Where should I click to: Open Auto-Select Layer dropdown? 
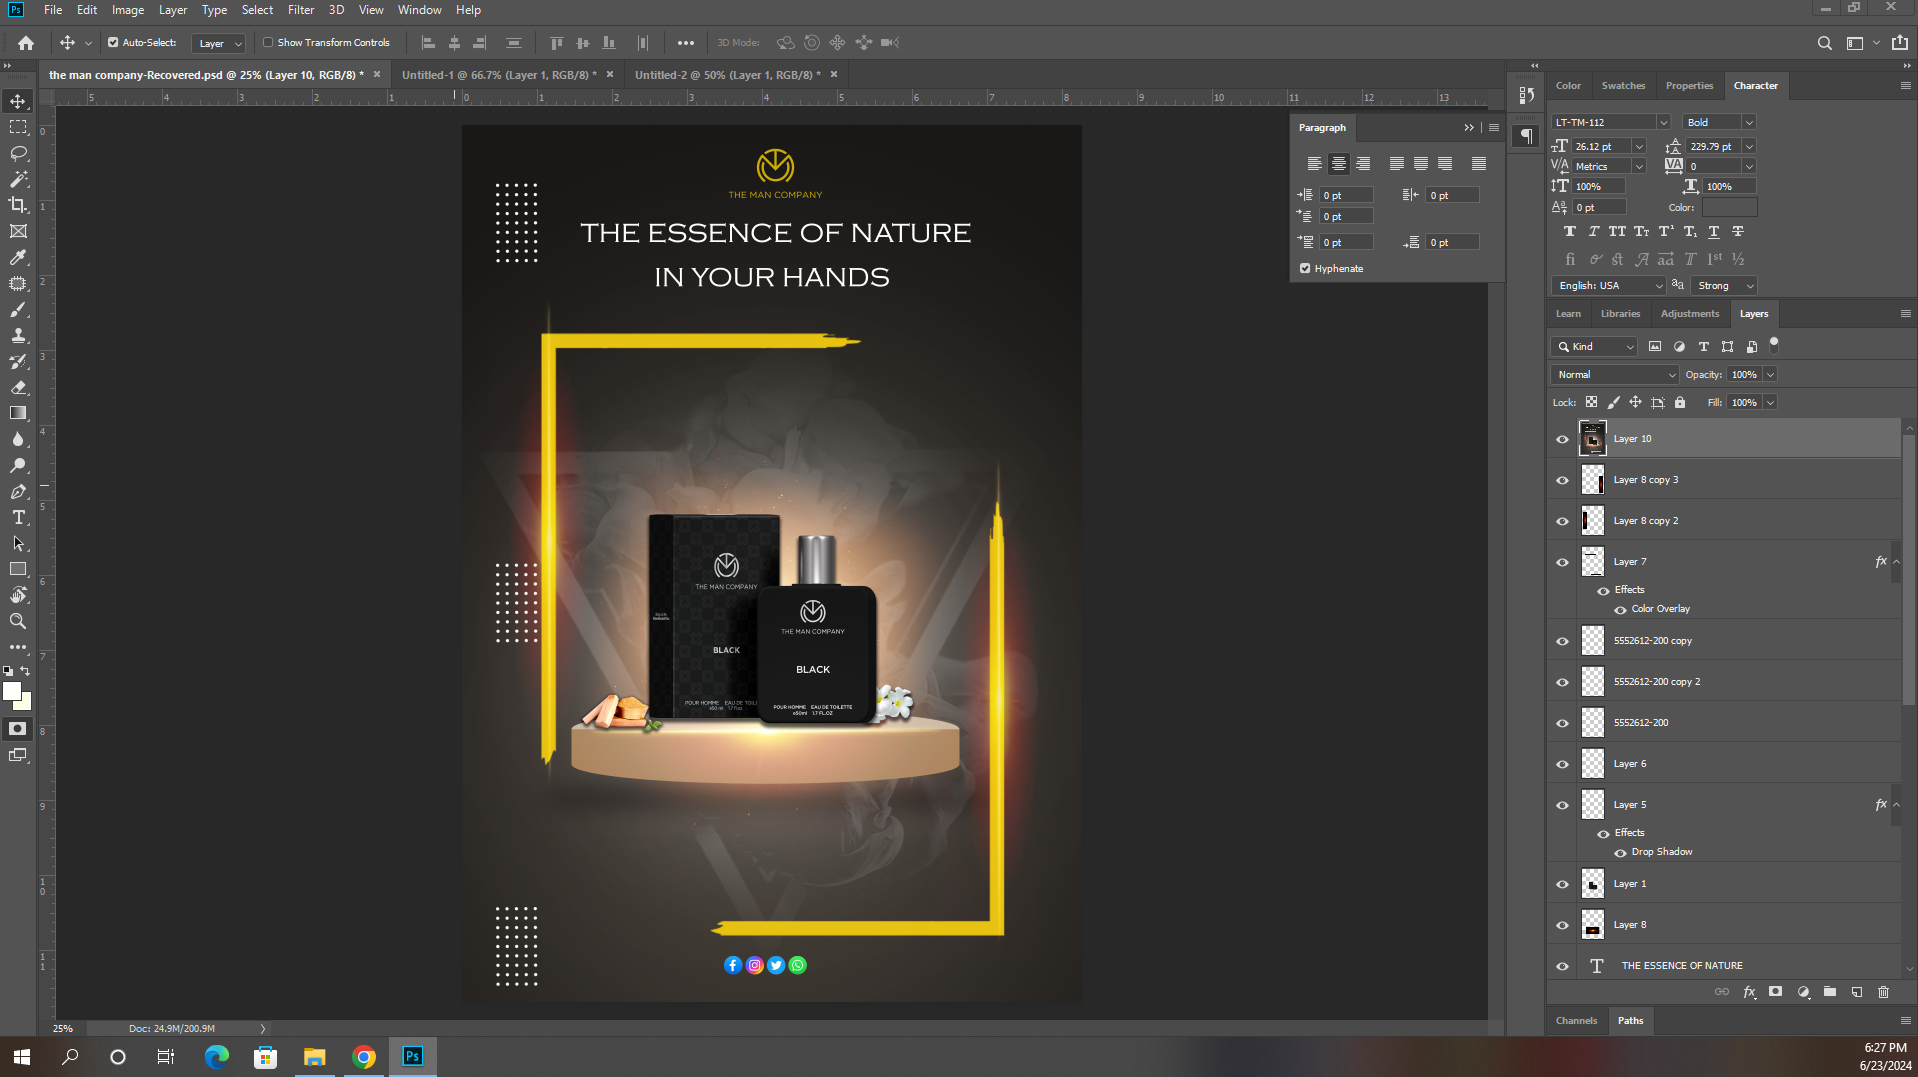click(x=218, y=43)
